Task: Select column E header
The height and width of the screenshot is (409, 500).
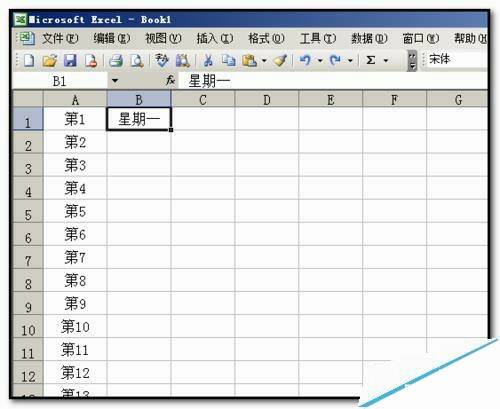Action: [x=330, y=99]
